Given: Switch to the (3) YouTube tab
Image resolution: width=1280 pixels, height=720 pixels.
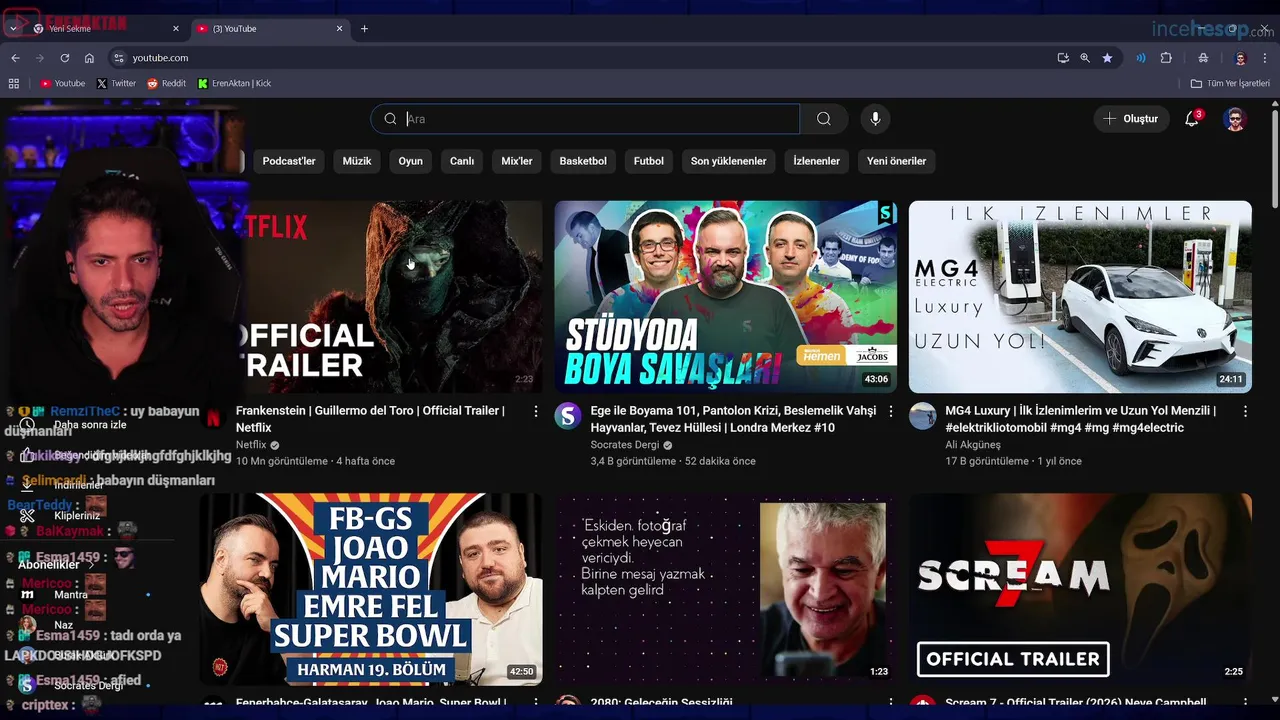Looking at the screenshot, I should point(270,29).
